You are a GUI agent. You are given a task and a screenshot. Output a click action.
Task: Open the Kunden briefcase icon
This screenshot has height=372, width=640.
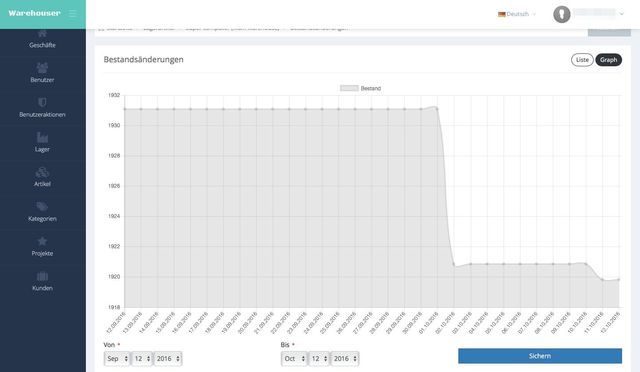pyautogui.click(x=42, y=276)
